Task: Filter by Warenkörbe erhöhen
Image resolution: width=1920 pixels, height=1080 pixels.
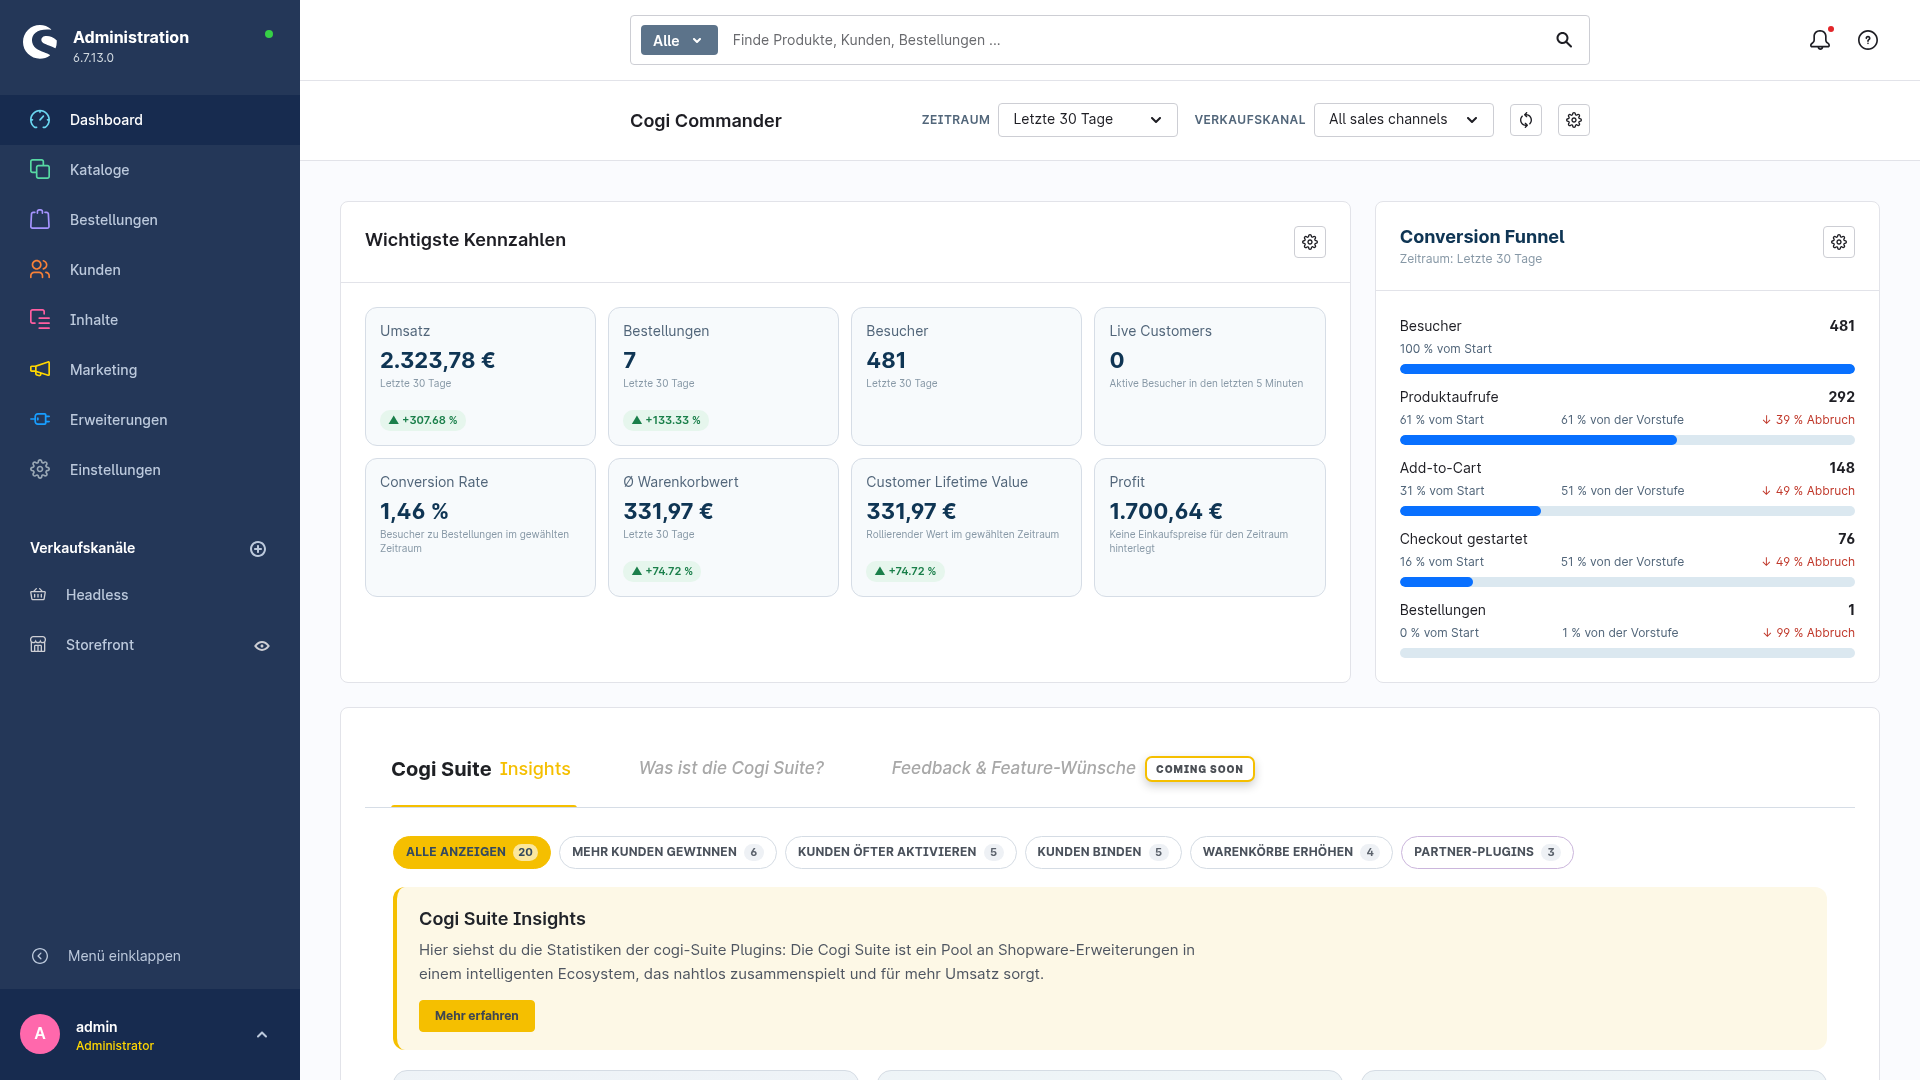Action: pyautogui.click(x=1291, y=852)
